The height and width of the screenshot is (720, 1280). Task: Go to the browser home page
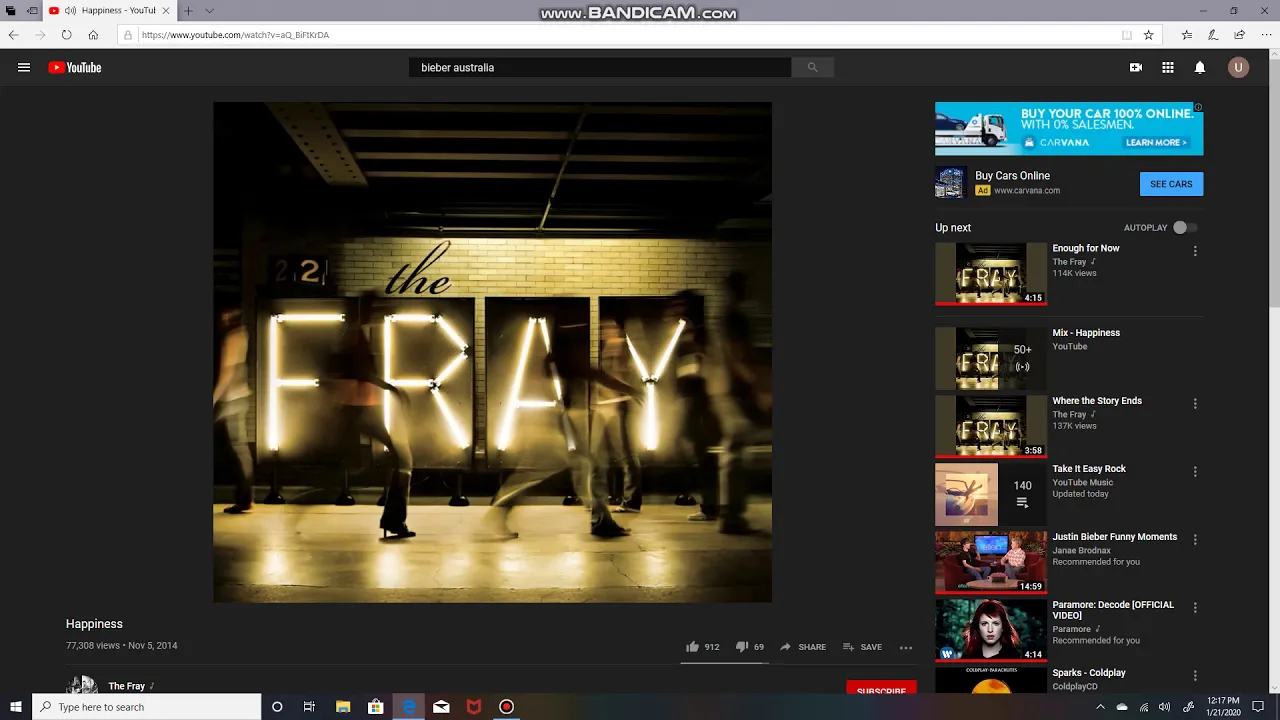coord(93,35)
